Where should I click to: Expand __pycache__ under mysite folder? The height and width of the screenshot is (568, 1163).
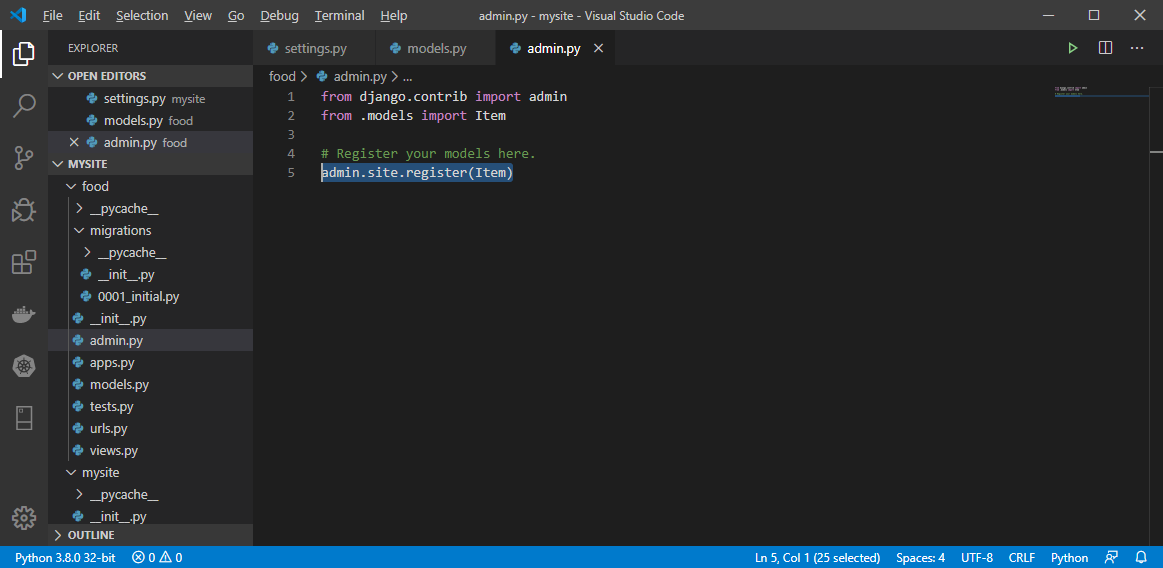coord(151,495)
